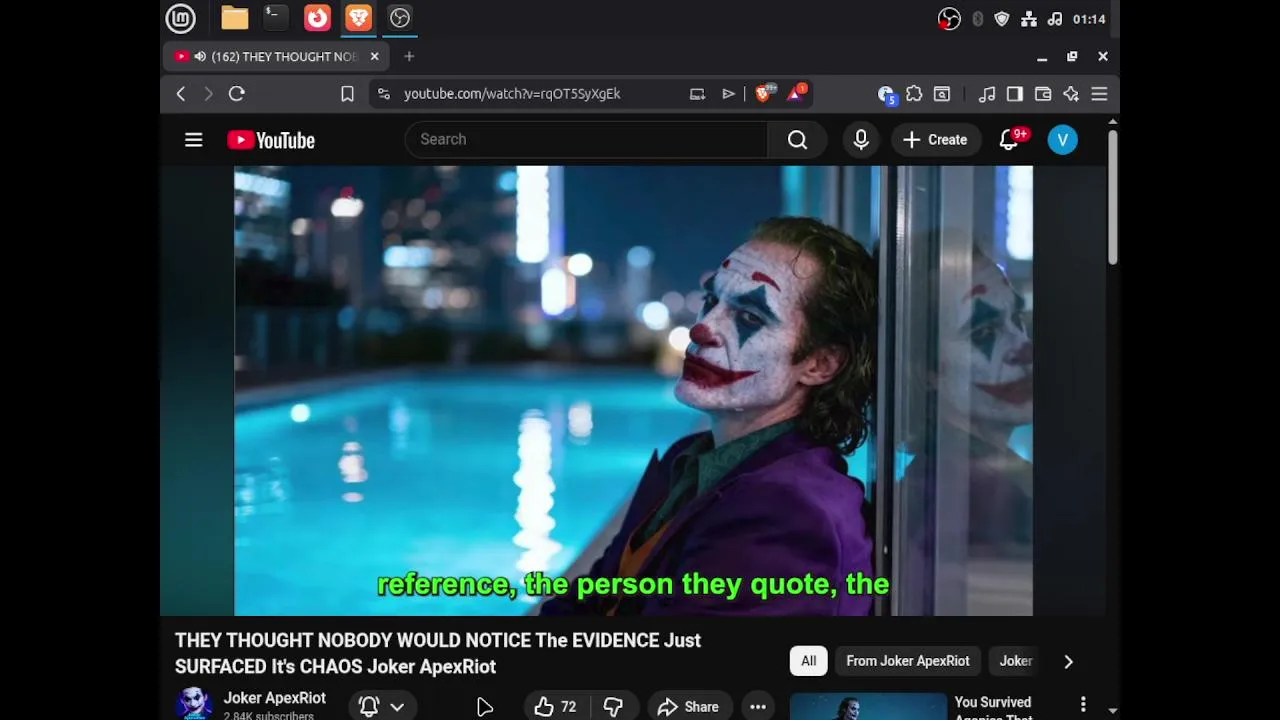Bookmark this page
The image size is (1280, 720).
347,94
